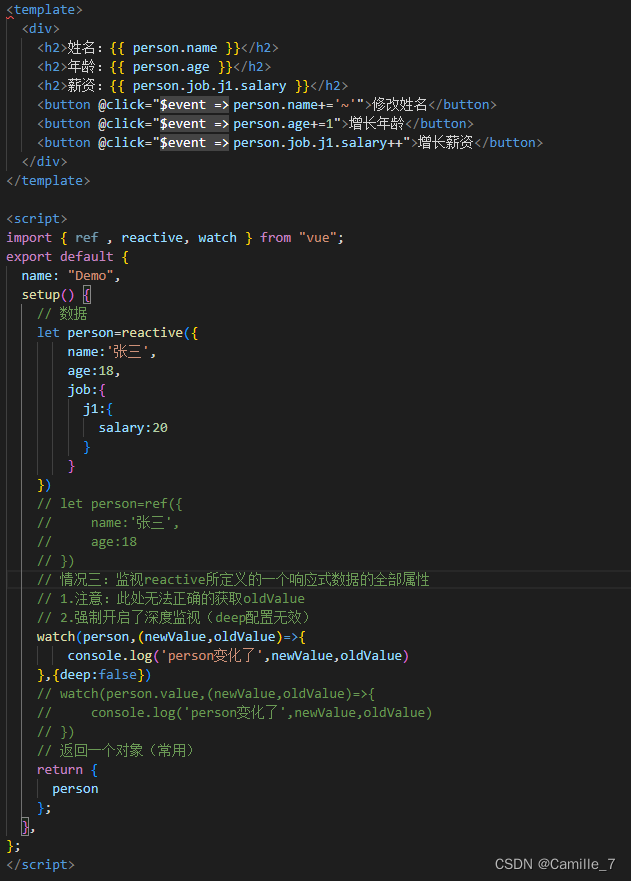
Task: Click the '情况三' comment line
Action: click(233, 579)
